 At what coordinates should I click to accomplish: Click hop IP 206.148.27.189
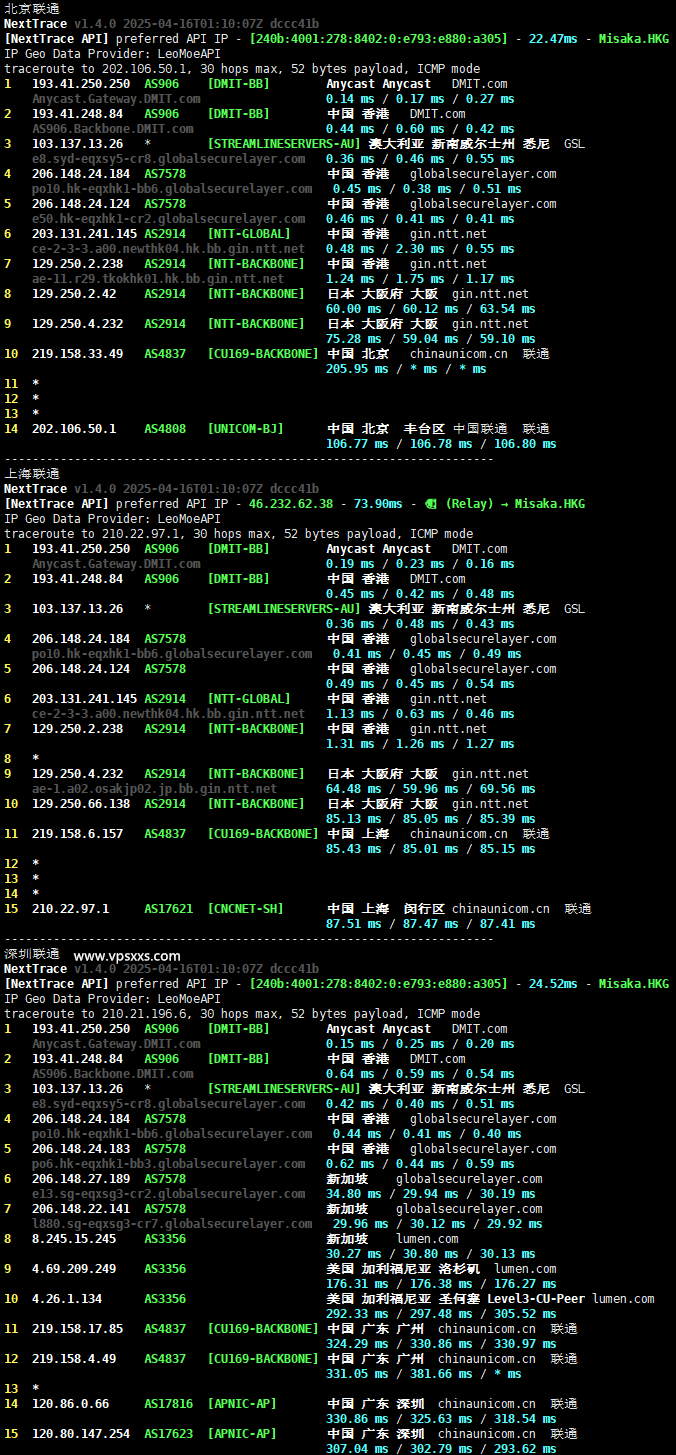coord(81,1179)
